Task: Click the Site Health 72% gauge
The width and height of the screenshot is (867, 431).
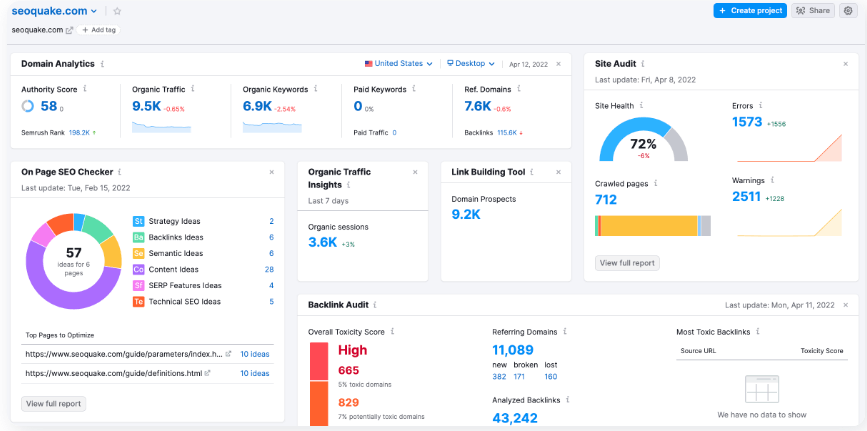Action: coord(644,138)
